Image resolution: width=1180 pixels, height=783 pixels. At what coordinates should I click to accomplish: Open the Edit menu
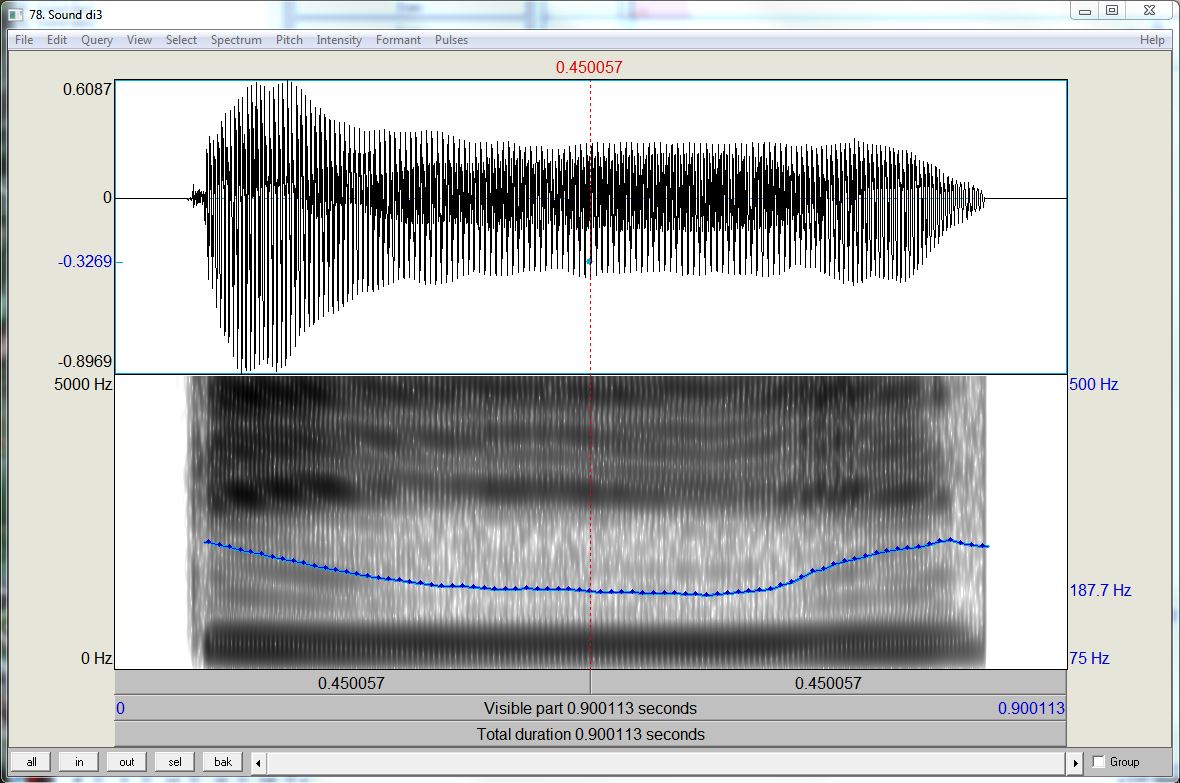pos(56,40)
